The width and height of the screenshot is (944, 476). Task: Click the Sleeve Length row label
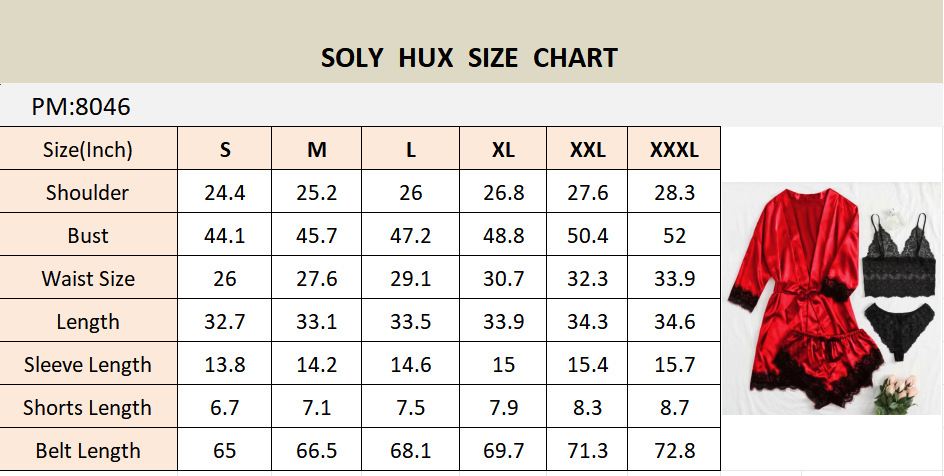click(88, 365)
